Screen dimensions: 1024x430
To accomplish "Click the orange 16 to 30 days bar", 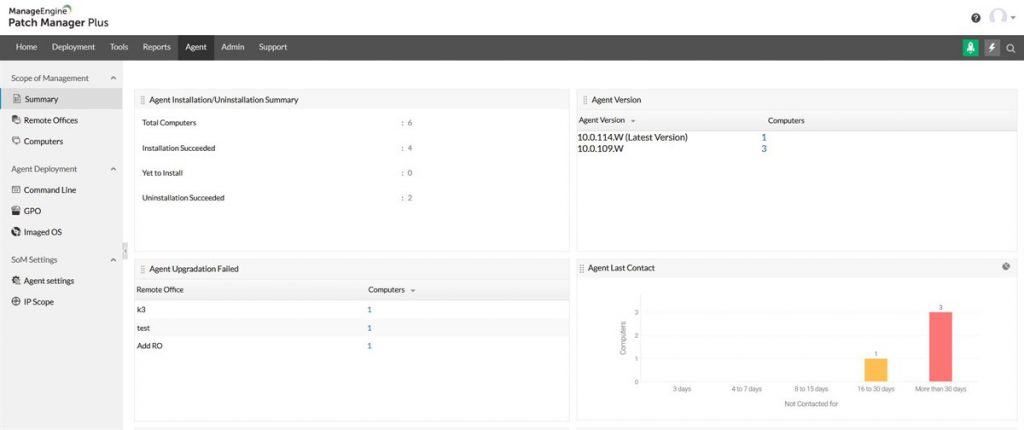I will click(x=876, y=370).
